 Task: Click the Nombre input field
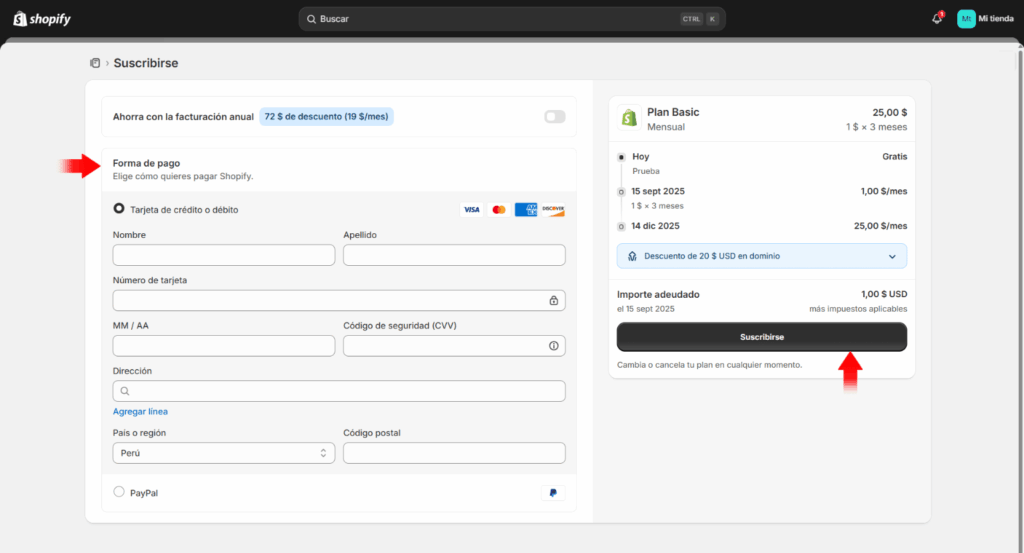(223, 255)
